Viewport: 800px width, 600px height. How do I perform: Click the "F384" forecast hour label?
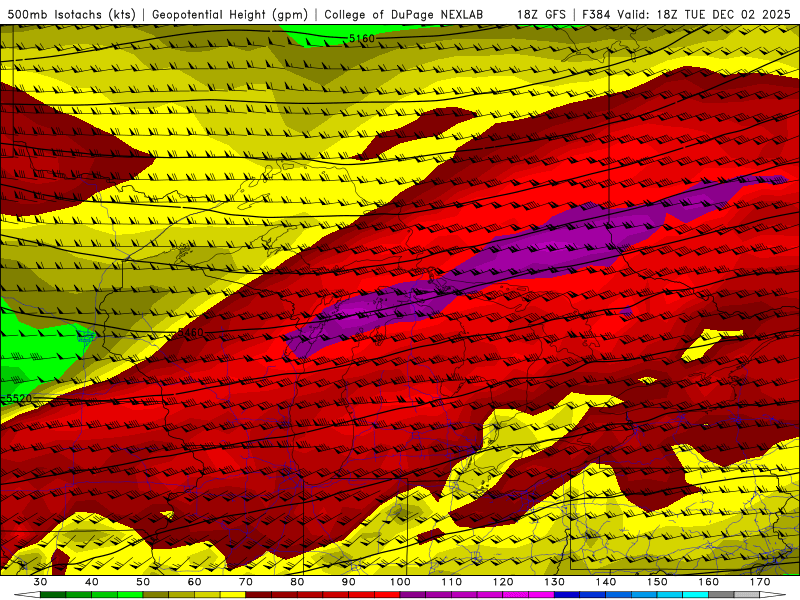(596, 15)
